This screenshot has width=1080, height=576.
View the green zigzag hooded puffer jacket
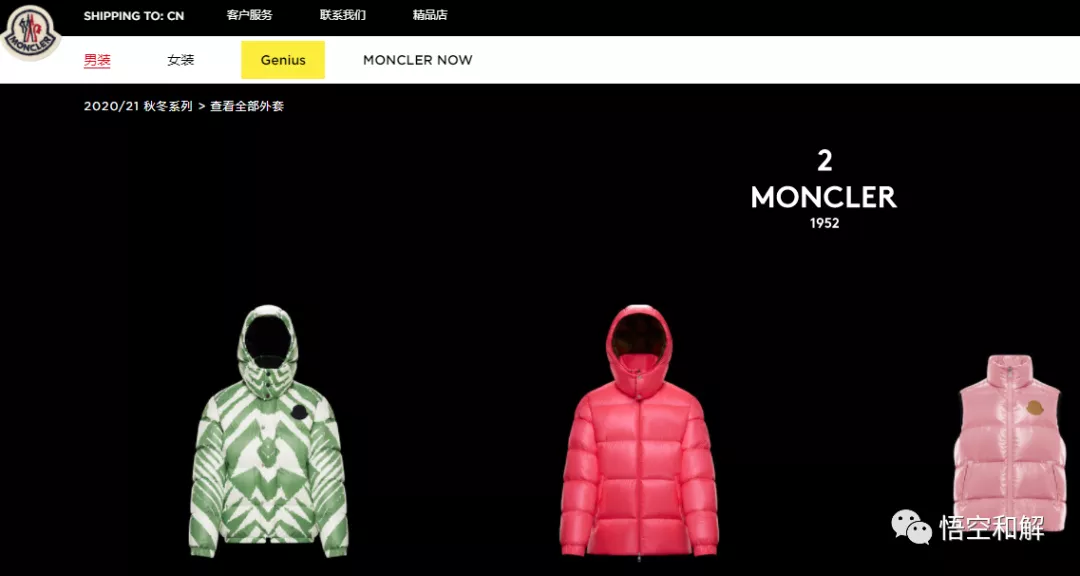tap(269, 431)
